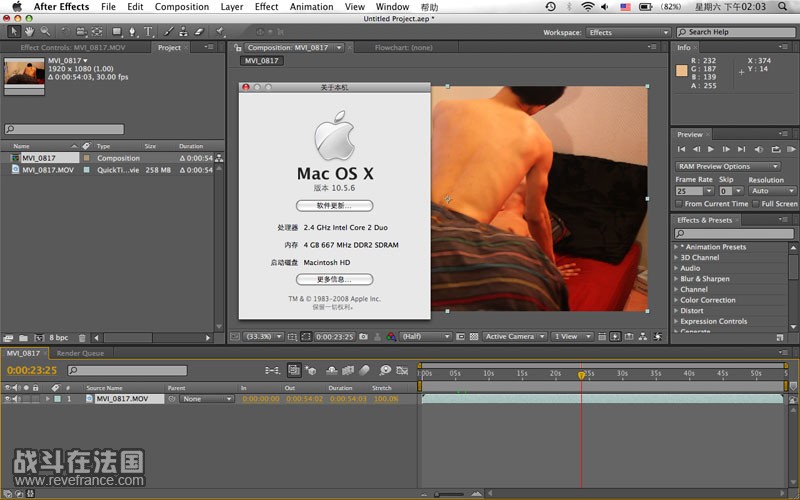Take a snapshot with camera icon
800x500 pixels.
click(x=363, y=337)
